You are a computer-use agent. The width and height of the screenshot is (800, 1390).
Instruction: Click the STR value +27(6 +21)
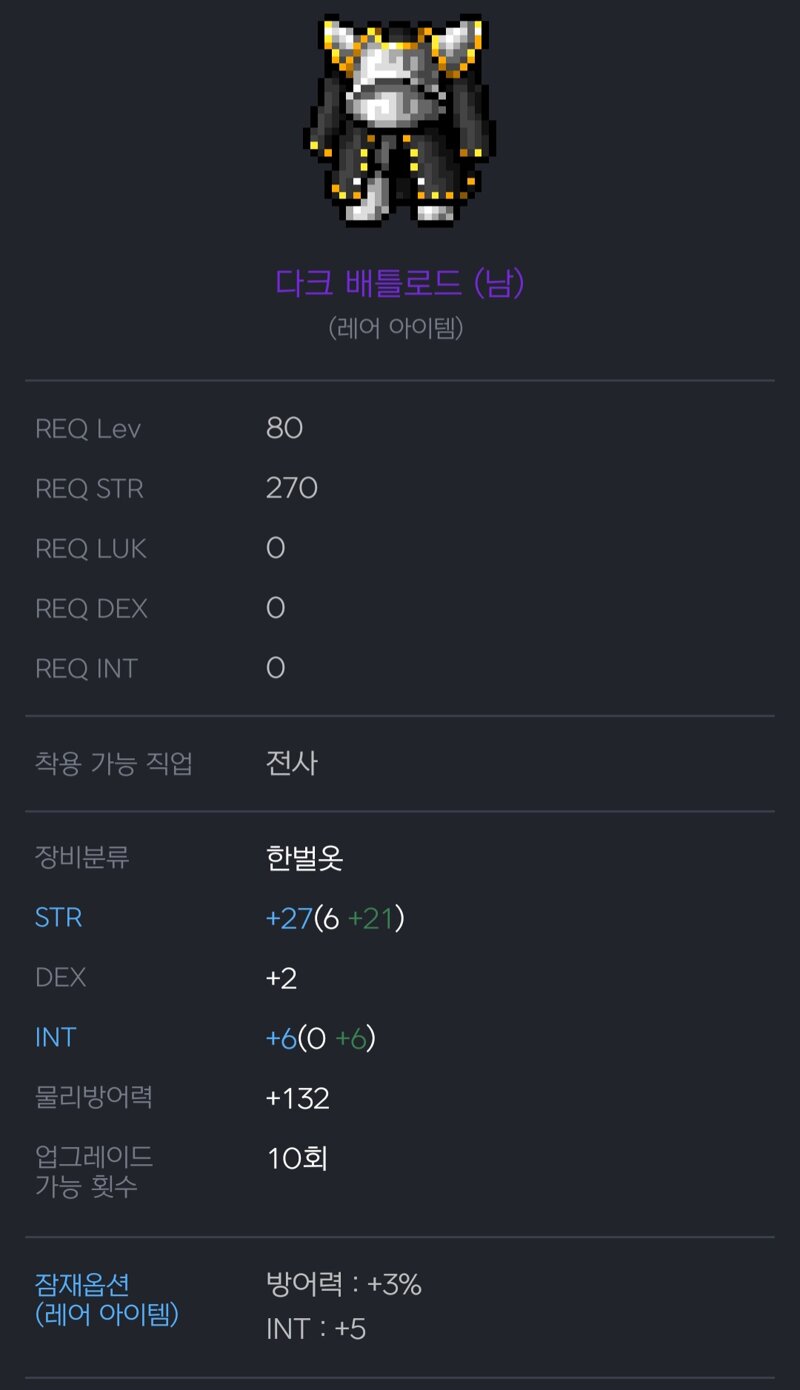coord(335,918)
